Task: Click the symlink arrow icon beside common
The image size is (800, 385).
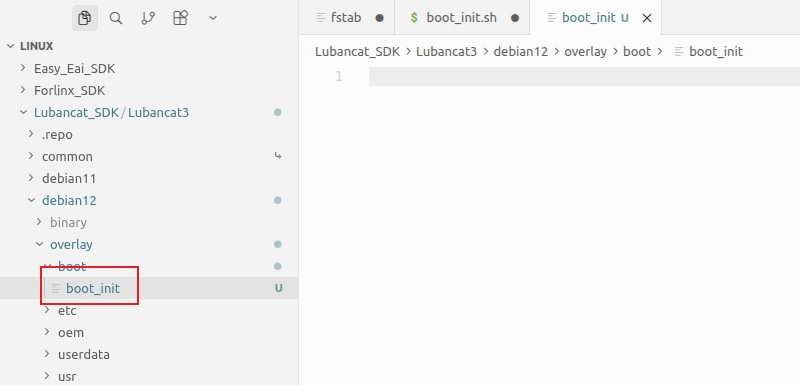Action: pyautogui.click(x=278, y=156)
